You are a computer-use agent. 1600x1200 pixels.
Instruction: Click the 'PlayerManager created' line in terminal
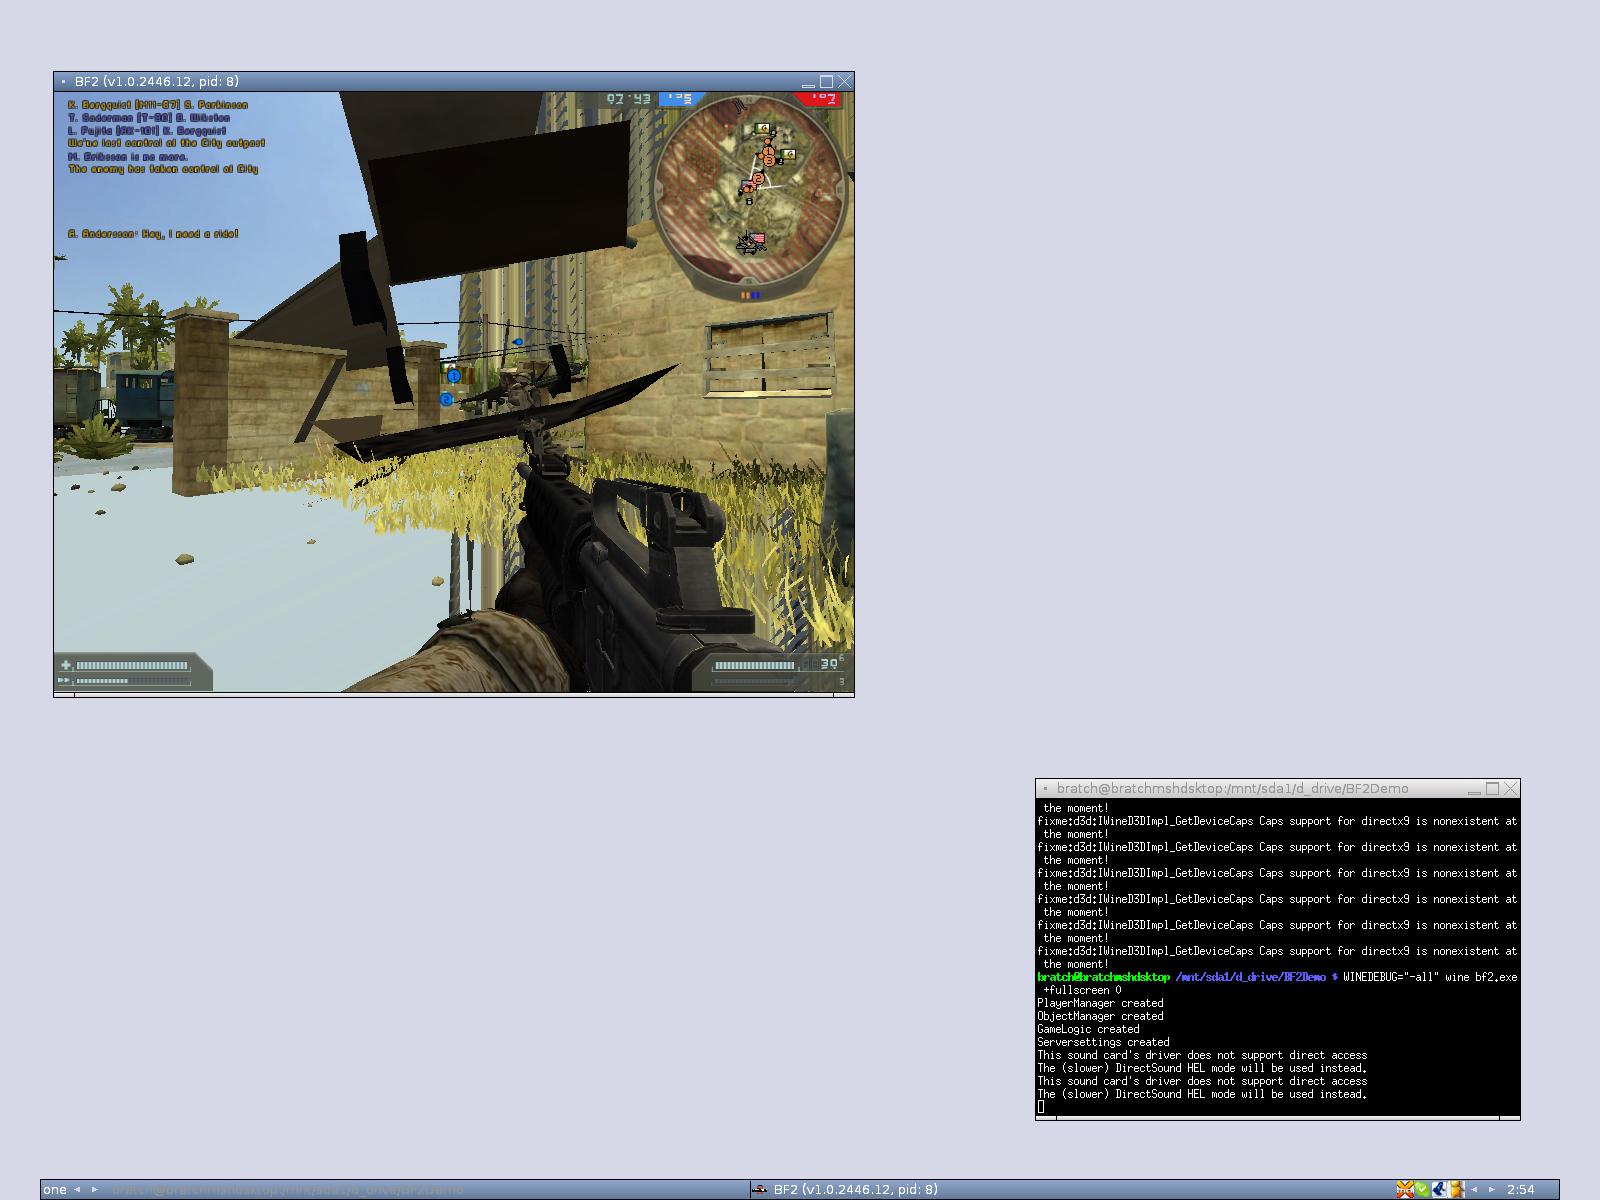coord(1100,1003)
